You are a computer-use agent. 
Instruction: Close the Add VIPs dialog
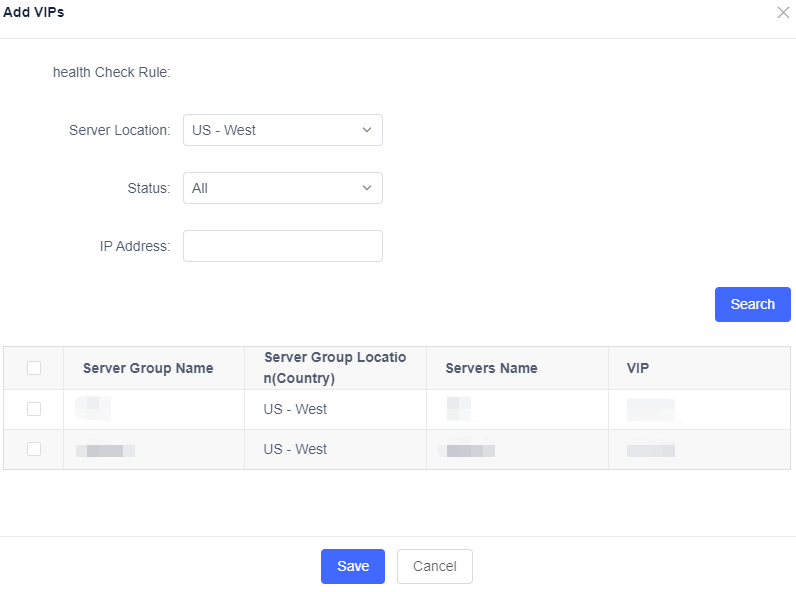(x=783, y=12)
